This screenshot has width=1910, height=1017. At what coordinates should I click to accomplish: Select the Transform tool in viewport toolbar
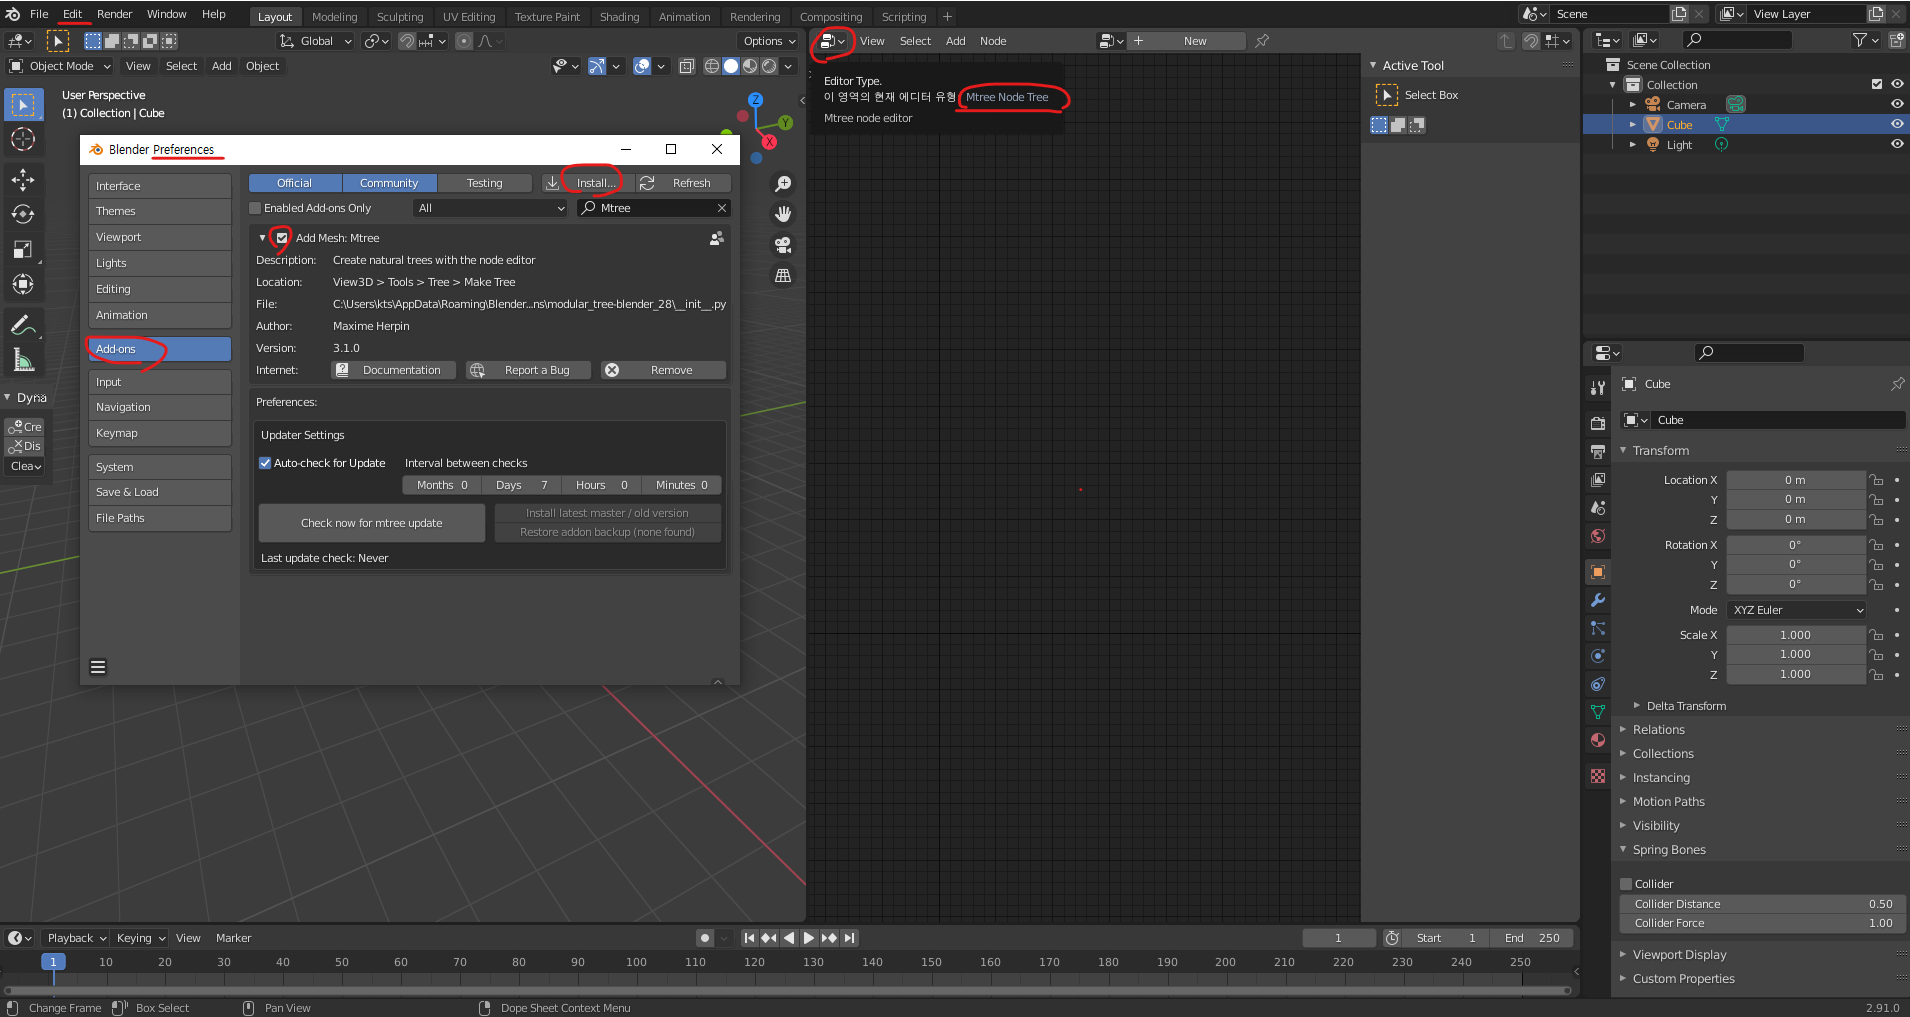point(23,284)
